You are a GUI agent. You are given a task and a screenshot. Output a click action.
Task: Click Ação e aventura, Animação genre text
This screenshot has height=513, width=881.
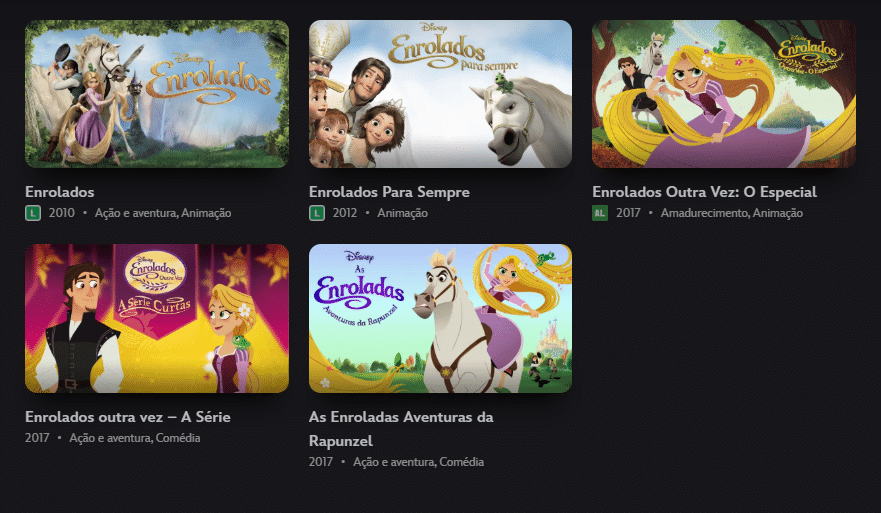163,213
